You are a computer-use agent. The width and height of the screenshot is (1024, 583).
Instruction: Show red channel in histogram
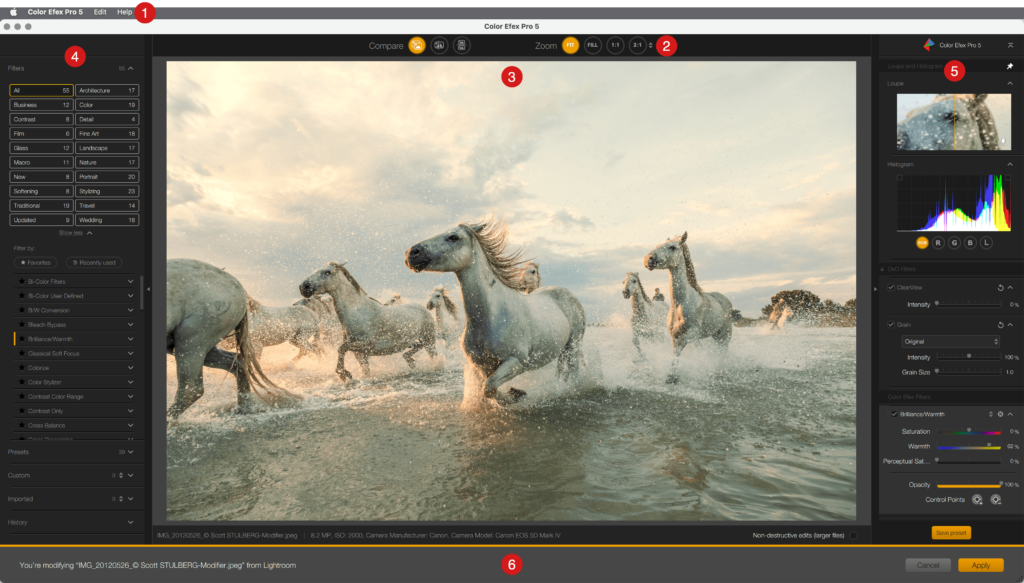(938, 242)
